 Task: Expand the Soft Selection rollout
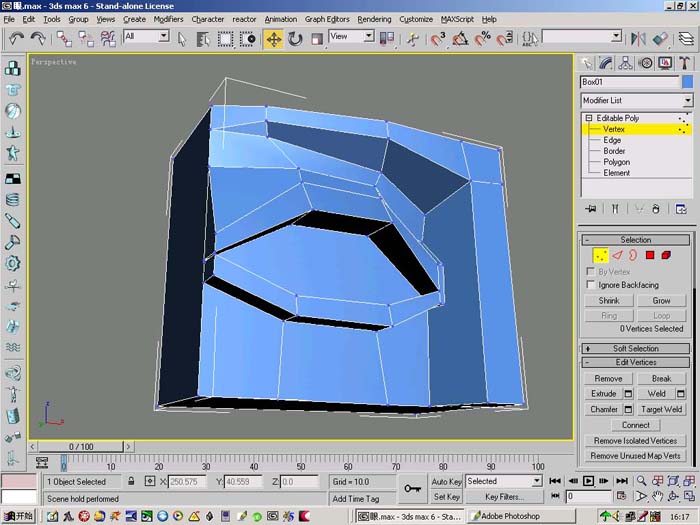(636, 348)
